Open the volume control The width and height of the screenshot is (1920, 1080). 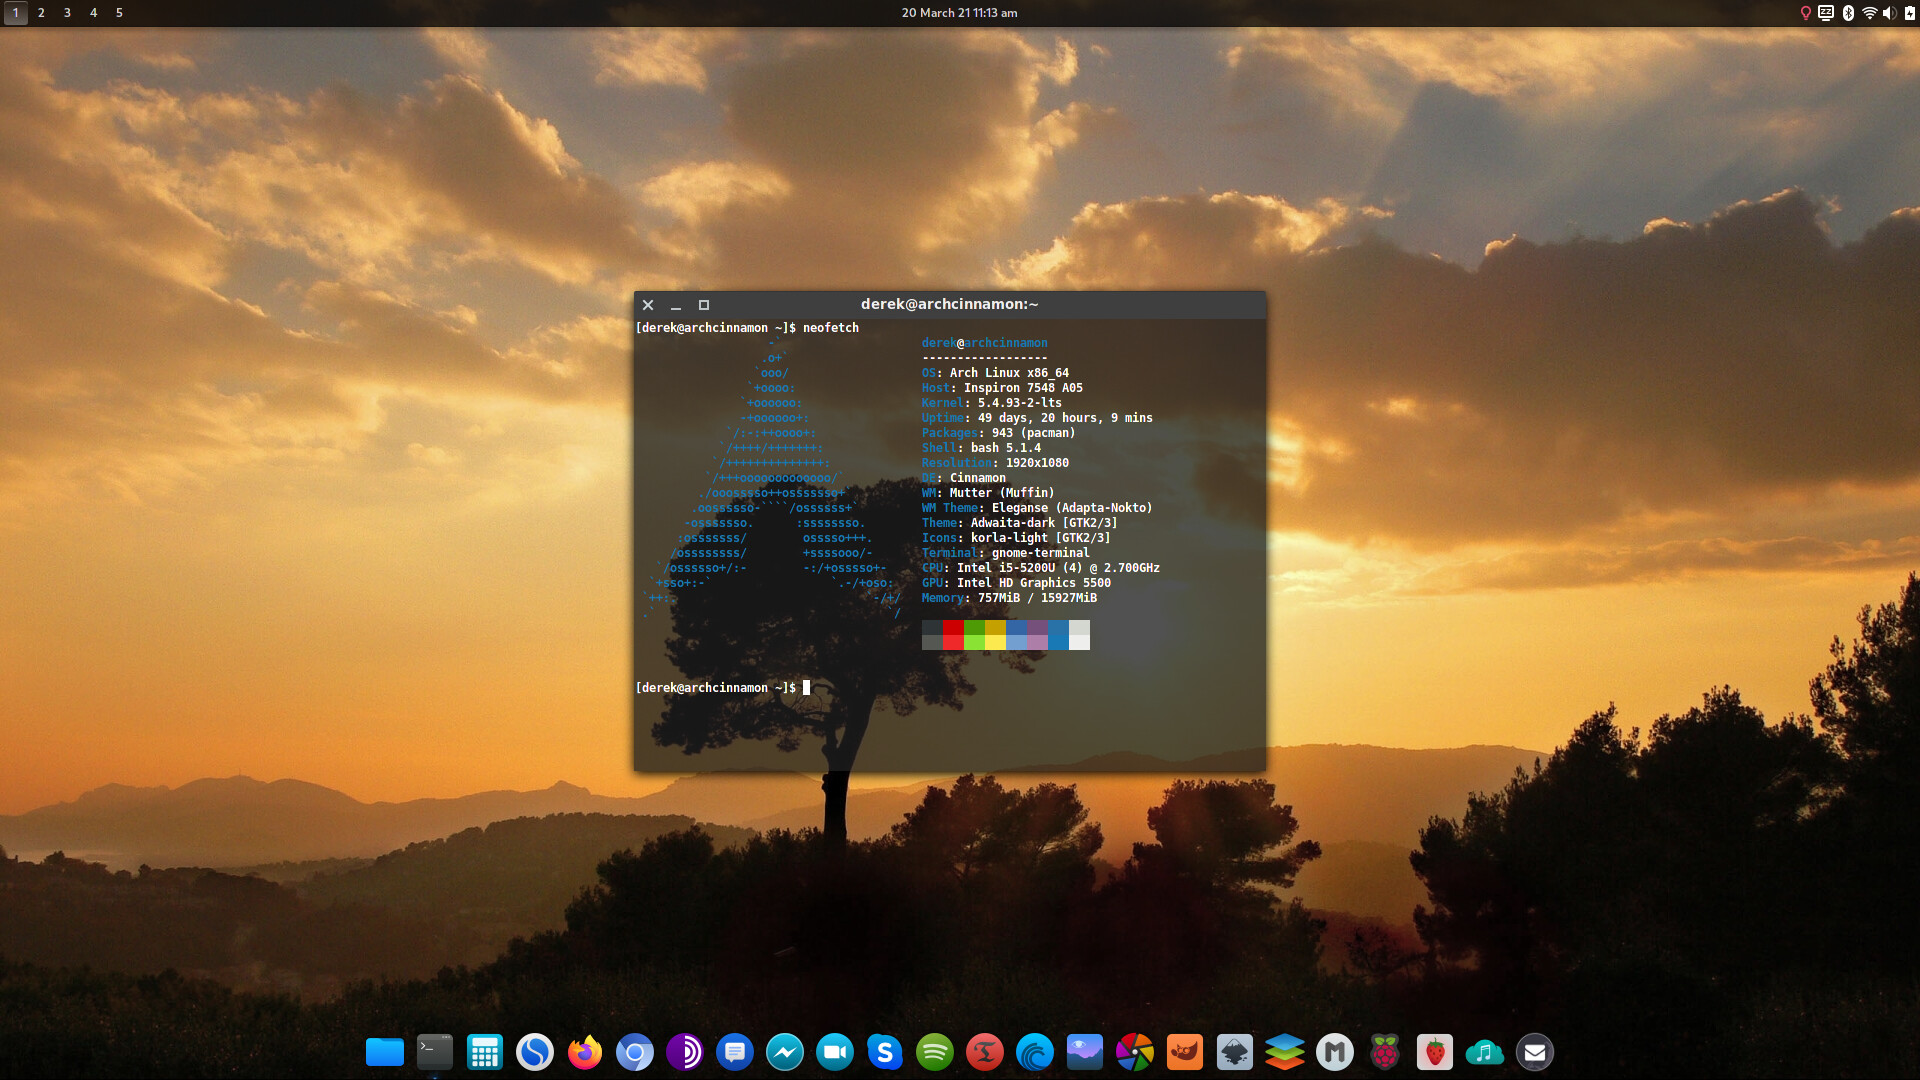point(1890,13)
